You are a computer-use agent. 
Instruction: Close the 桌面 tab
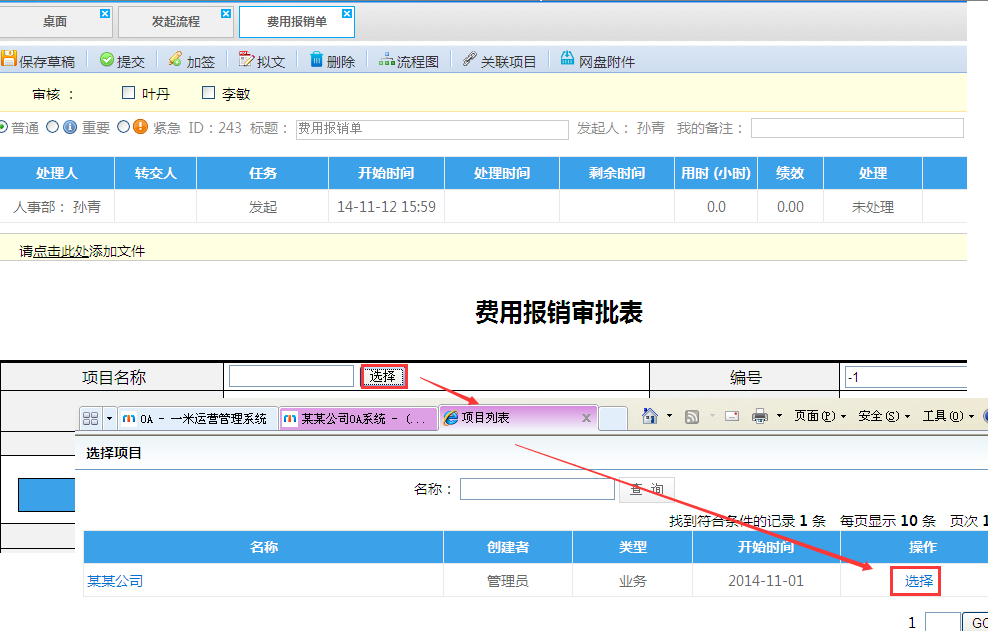click(x=105, y=13)
